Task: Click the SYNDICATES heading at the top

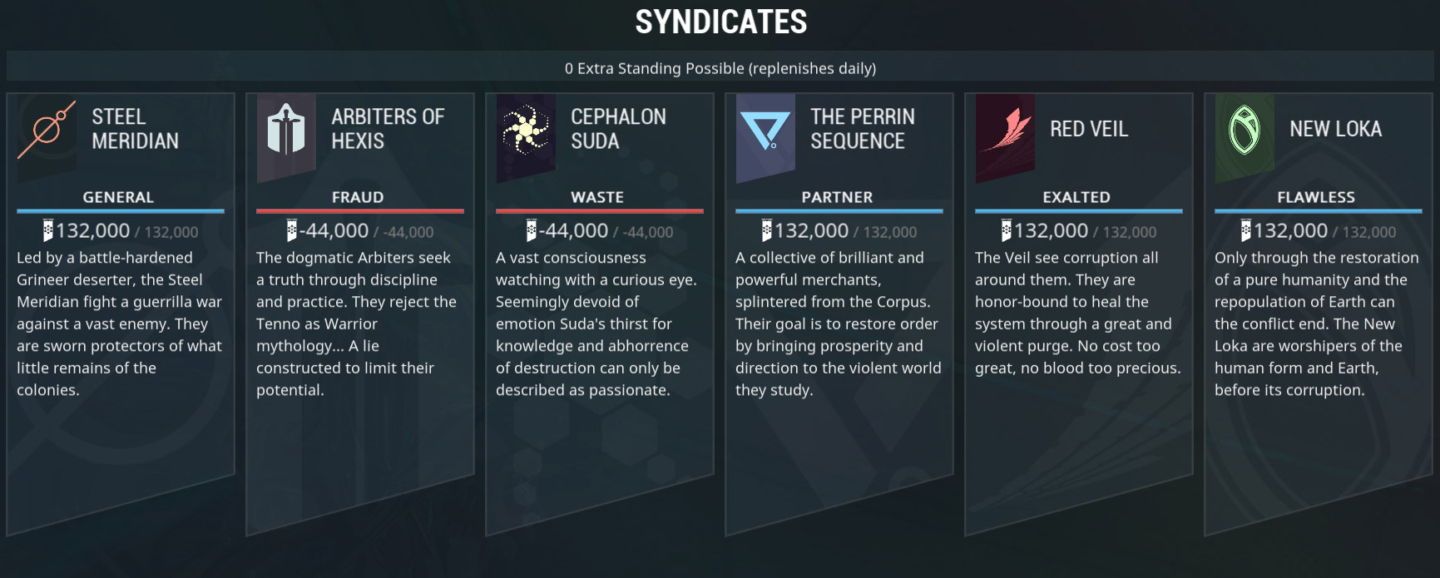Action: pos(720,21)
